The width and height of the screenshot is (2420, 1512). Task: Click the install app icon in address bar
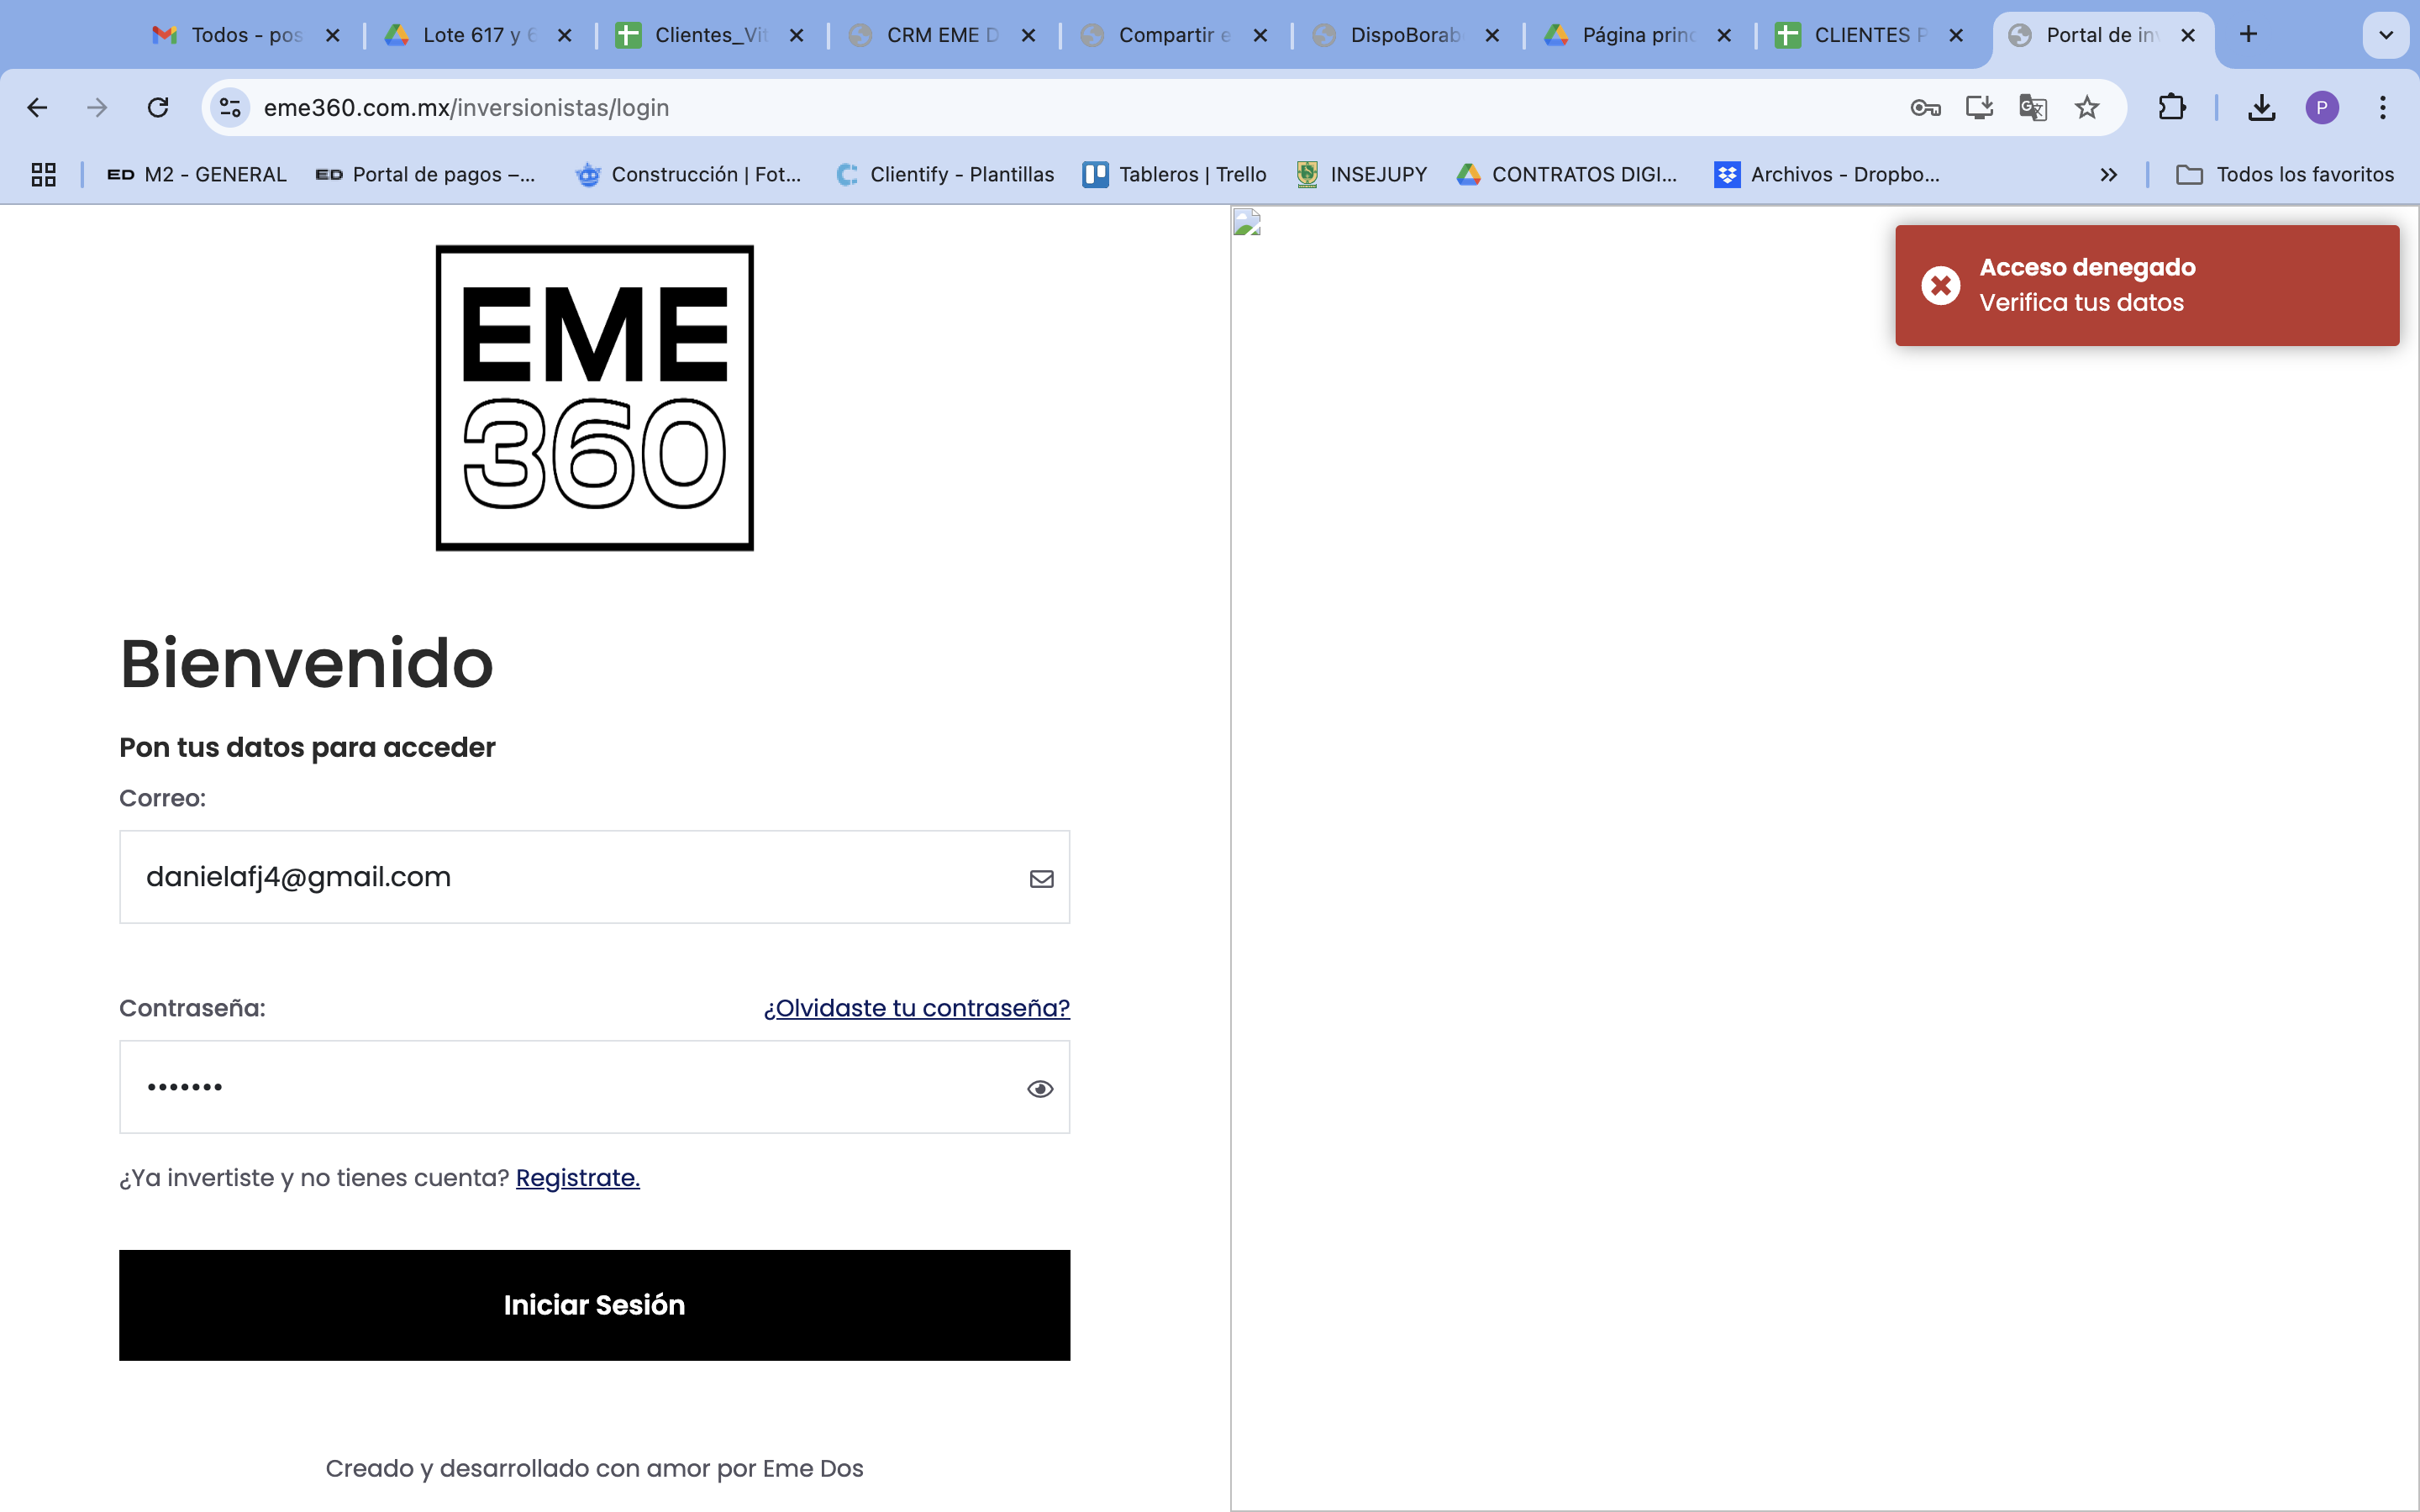pyautogui.click(x=1979, y=107)
